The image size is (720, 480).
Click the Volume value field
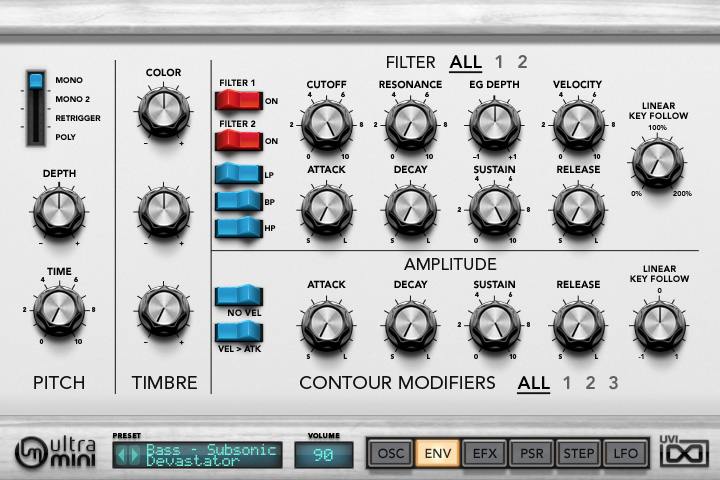324,455
